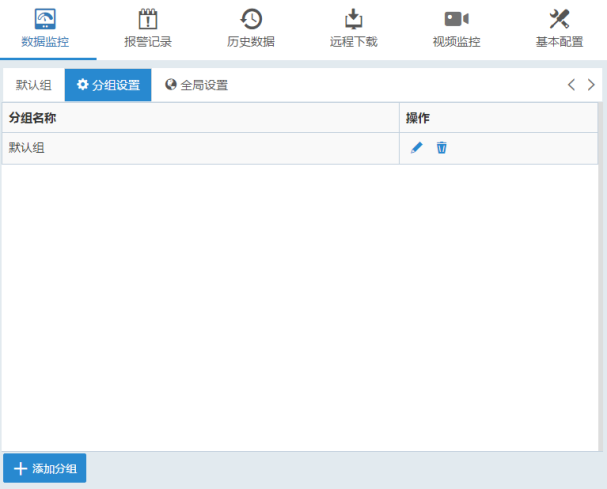The width and height of the screenshot is (607, 489).
Task: Delete the 默认组 group with trash icon
Action: pos(441,148)
